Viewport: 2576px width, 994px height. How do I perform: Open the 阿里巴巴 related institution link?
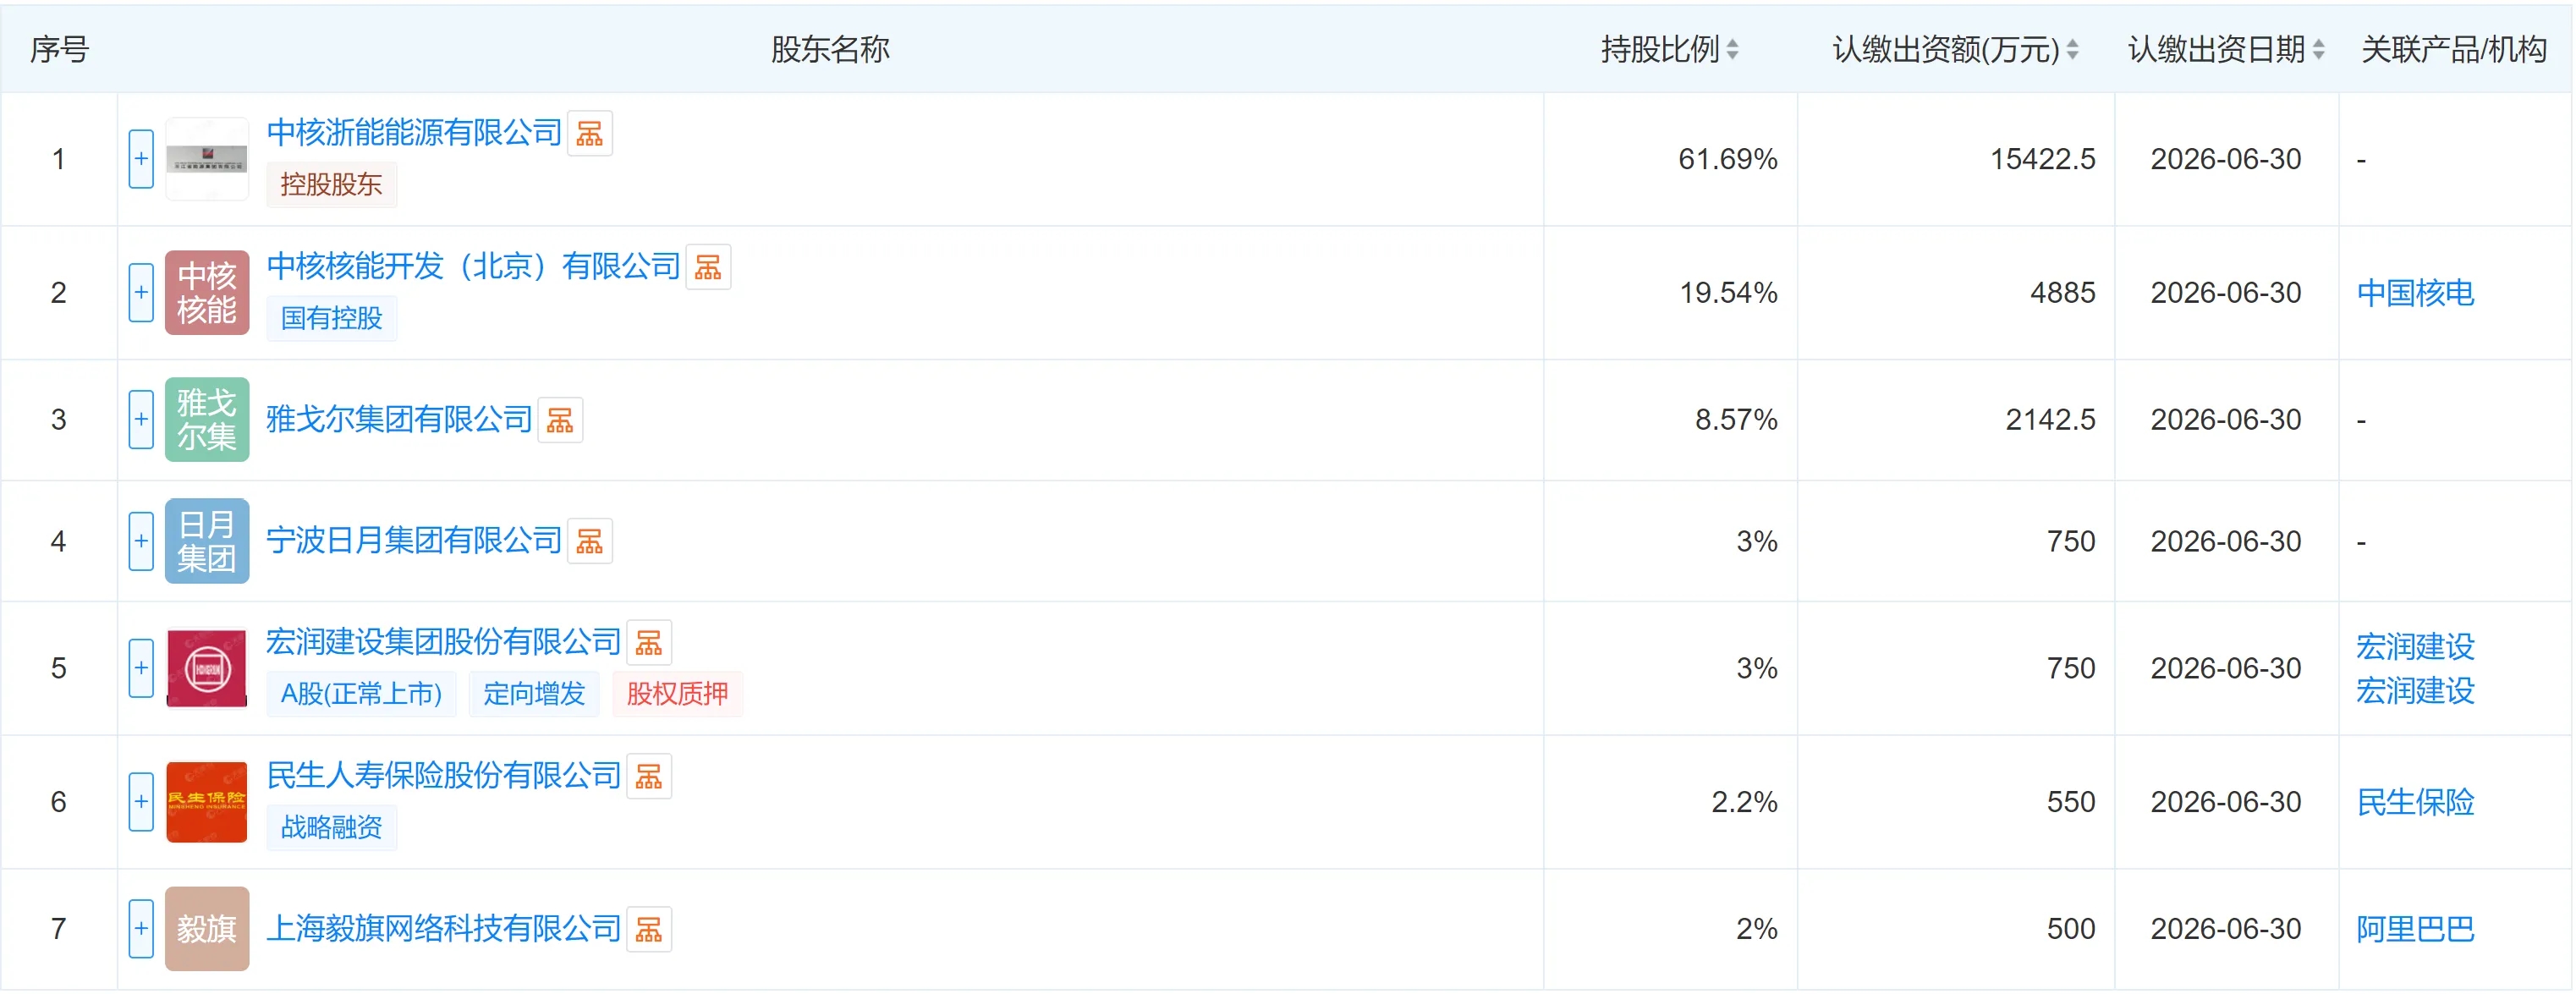[x=2415, y=930]
